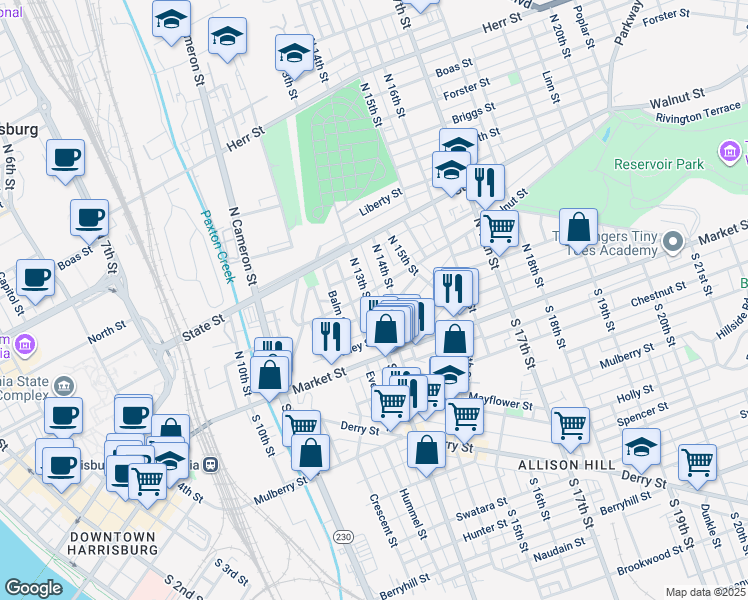Screen dimensions: 748x600
Task: Open school marker near S 19th St
Action: [642, 449]
